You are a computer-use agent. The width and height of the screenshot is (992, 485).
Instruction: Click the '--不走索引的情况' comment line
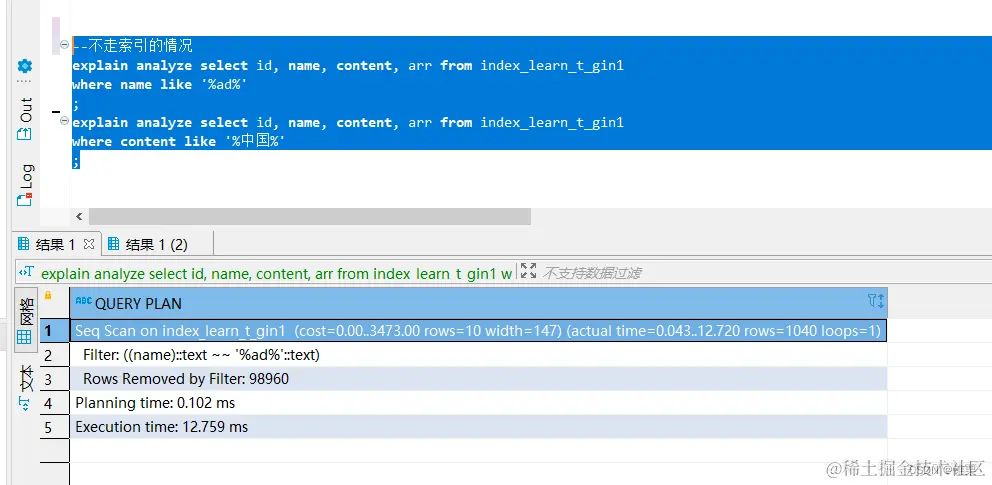(x=133, y=46)
